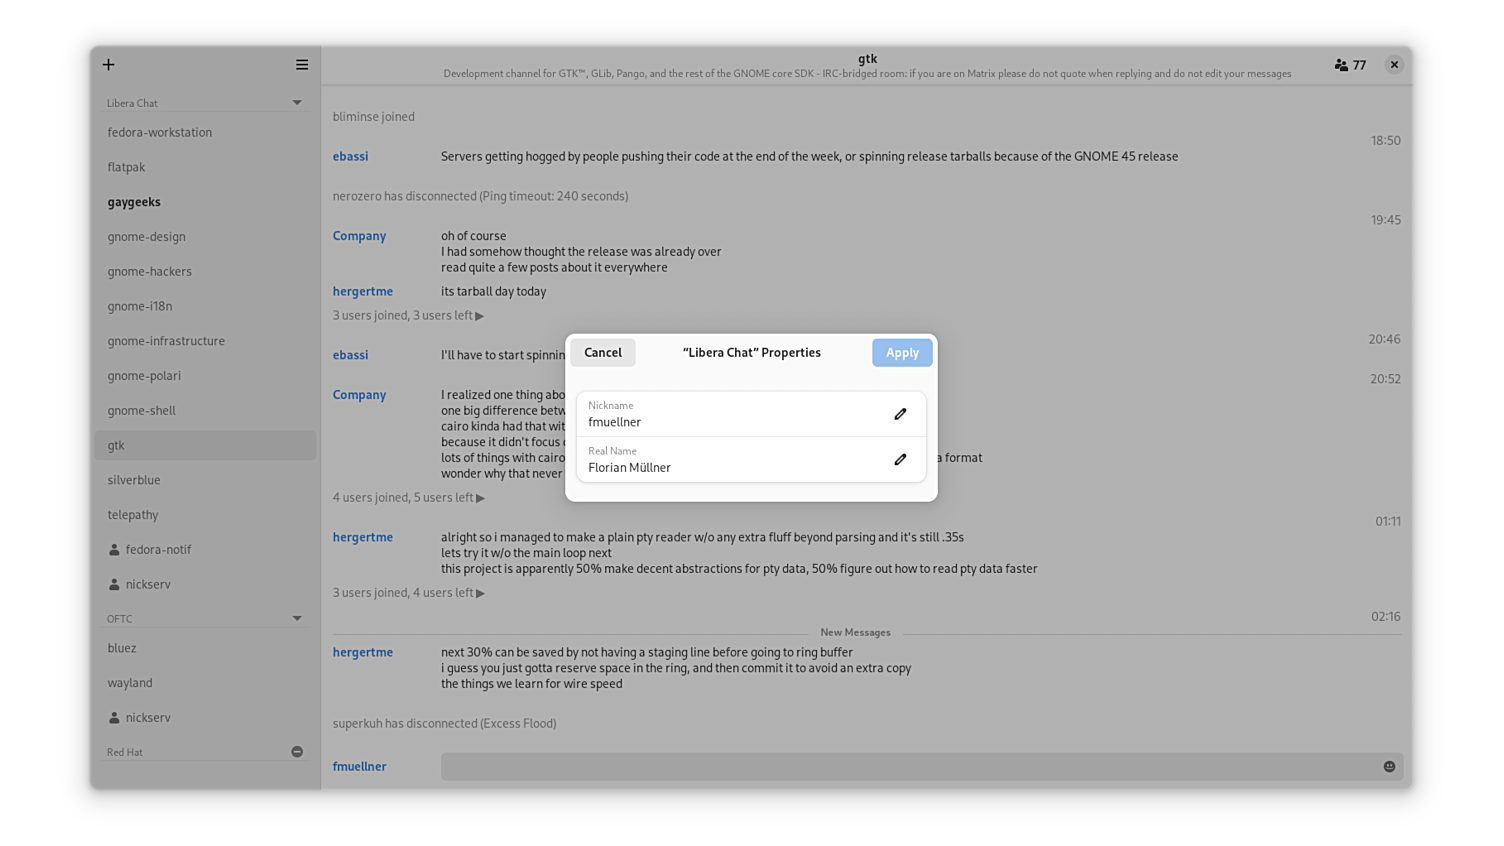Collapse the OFTC network section
Viewport: 1504px width, 846px height.
tap(297, 619)
